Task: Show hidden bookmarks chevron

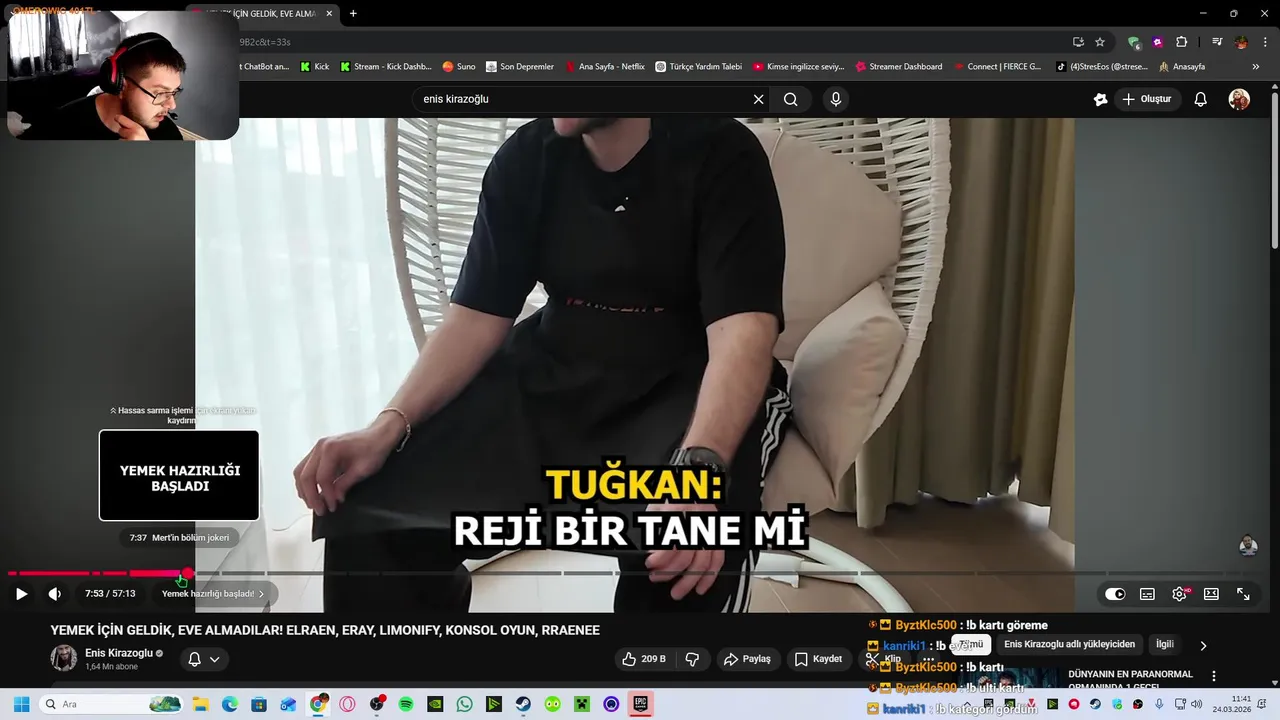Action: 1256,67
